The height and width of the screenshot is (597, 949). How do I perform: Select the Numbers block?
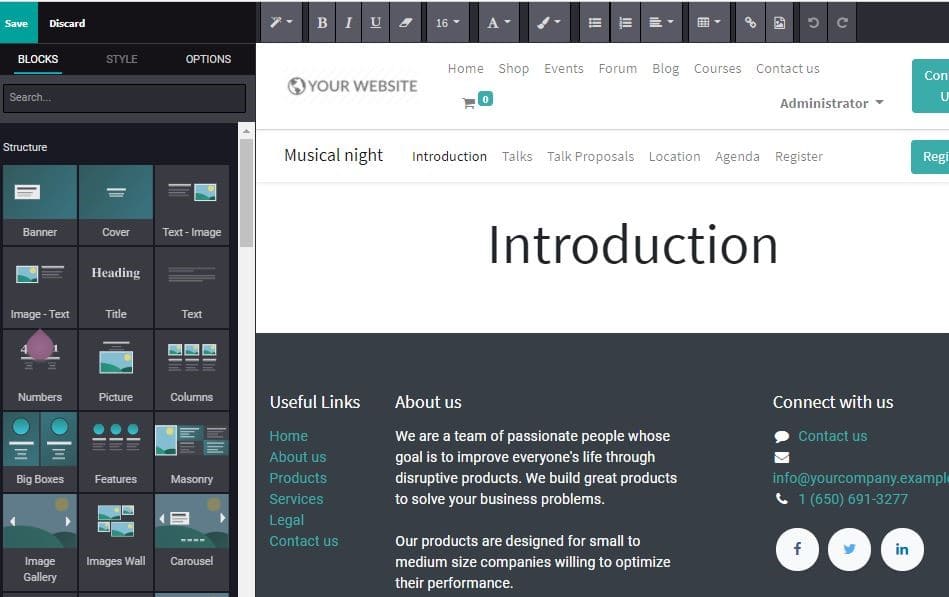40,369
